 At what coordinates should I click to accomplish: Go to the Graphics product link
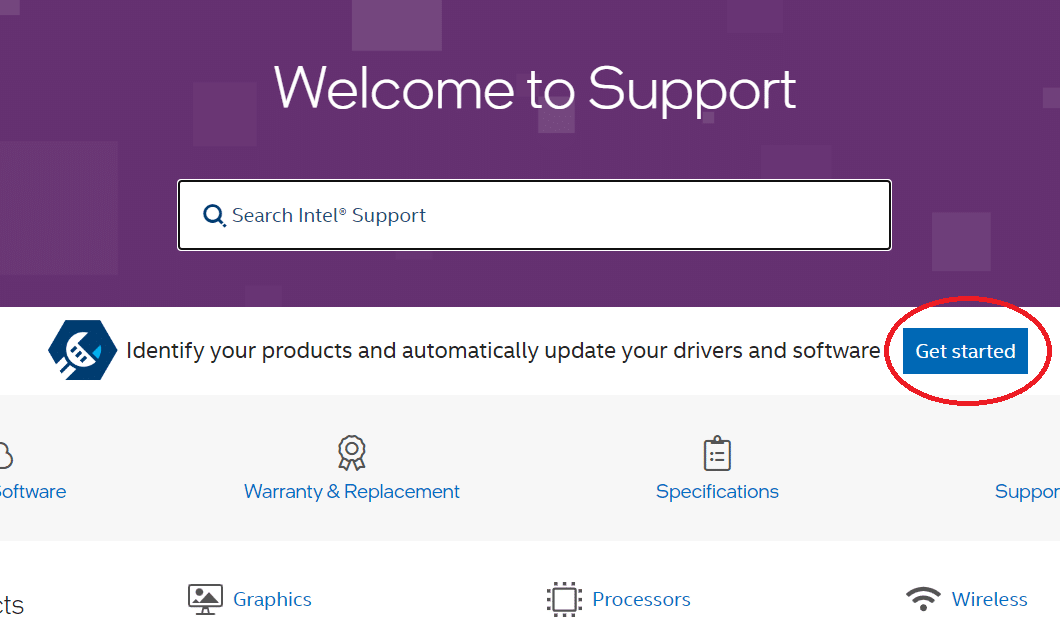pos(272,600)
